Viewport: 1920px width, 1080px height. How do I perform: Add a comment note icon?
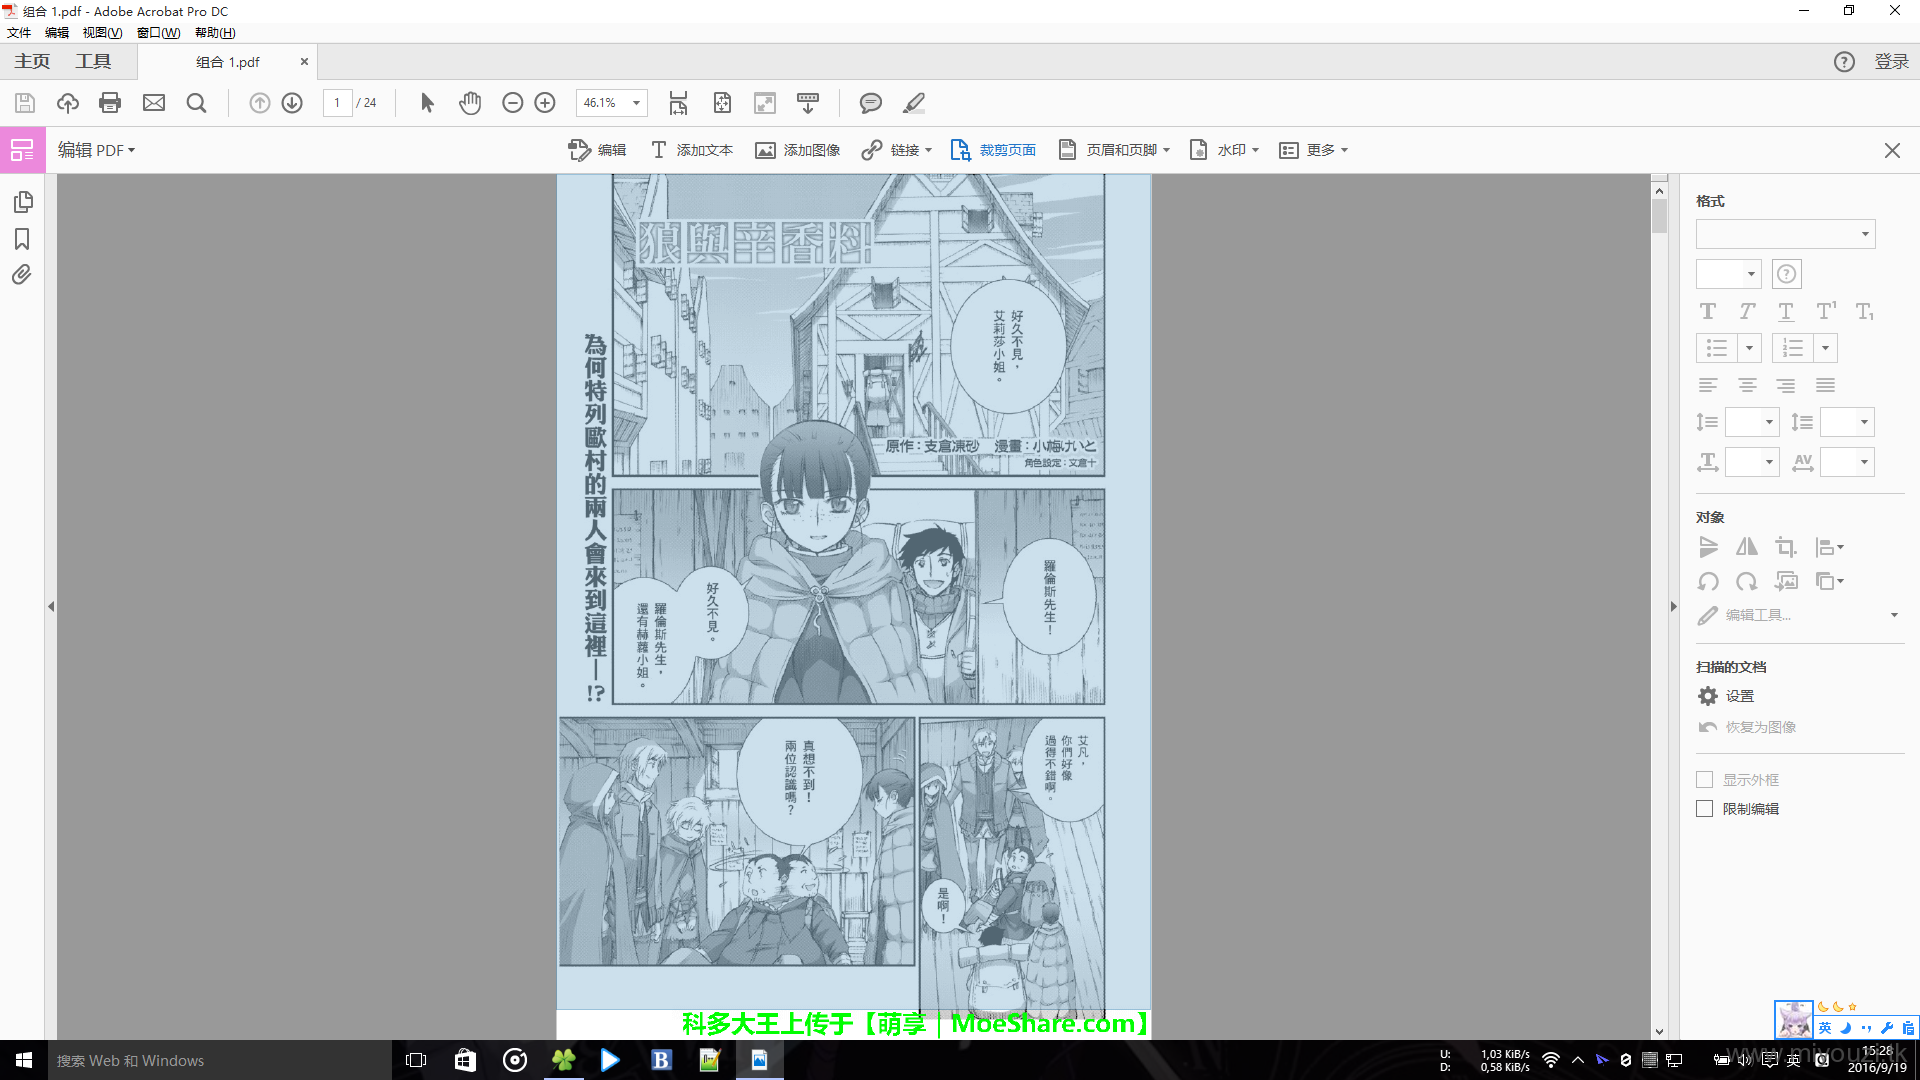(871, 103)
